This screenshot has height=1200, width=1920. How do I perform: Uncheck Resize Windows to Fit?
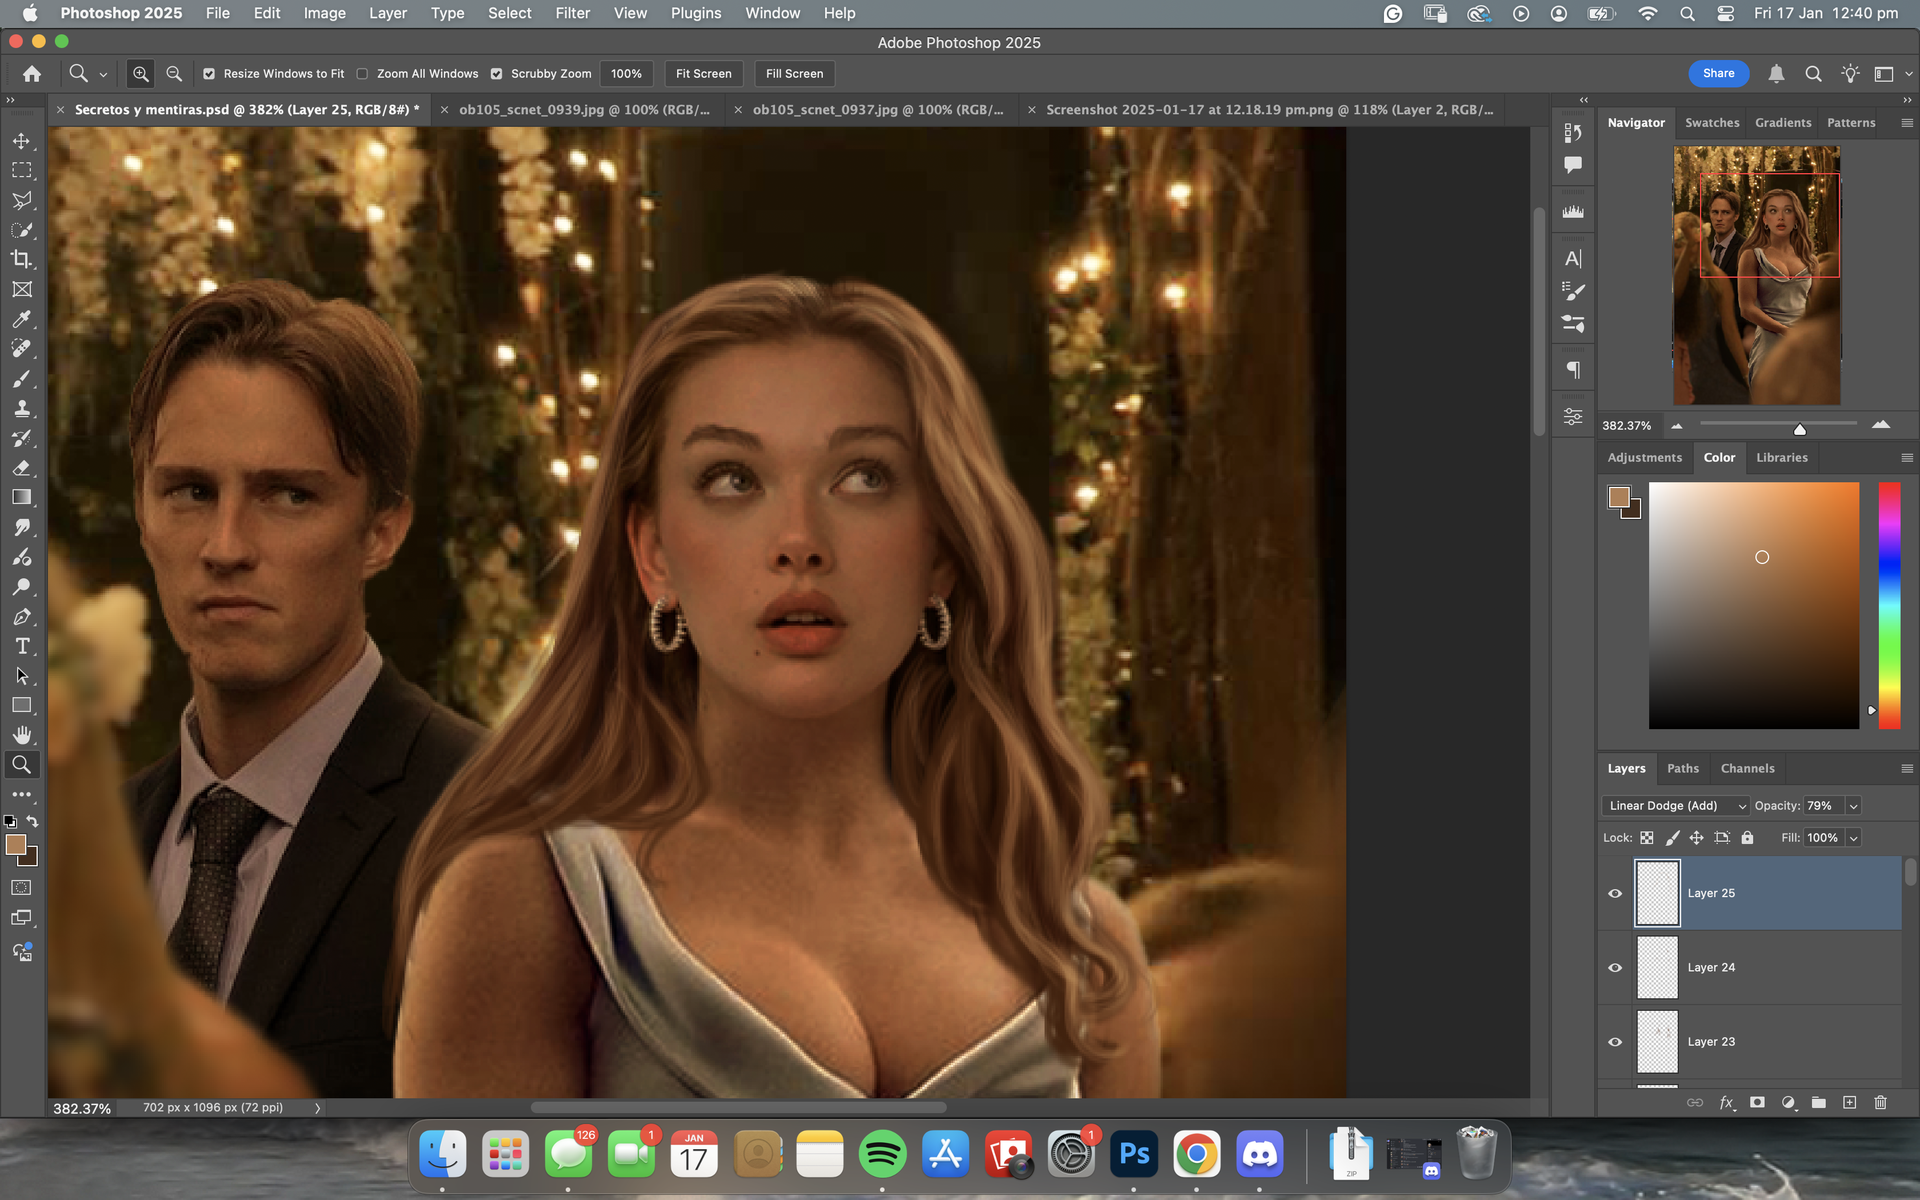point(209,74)
